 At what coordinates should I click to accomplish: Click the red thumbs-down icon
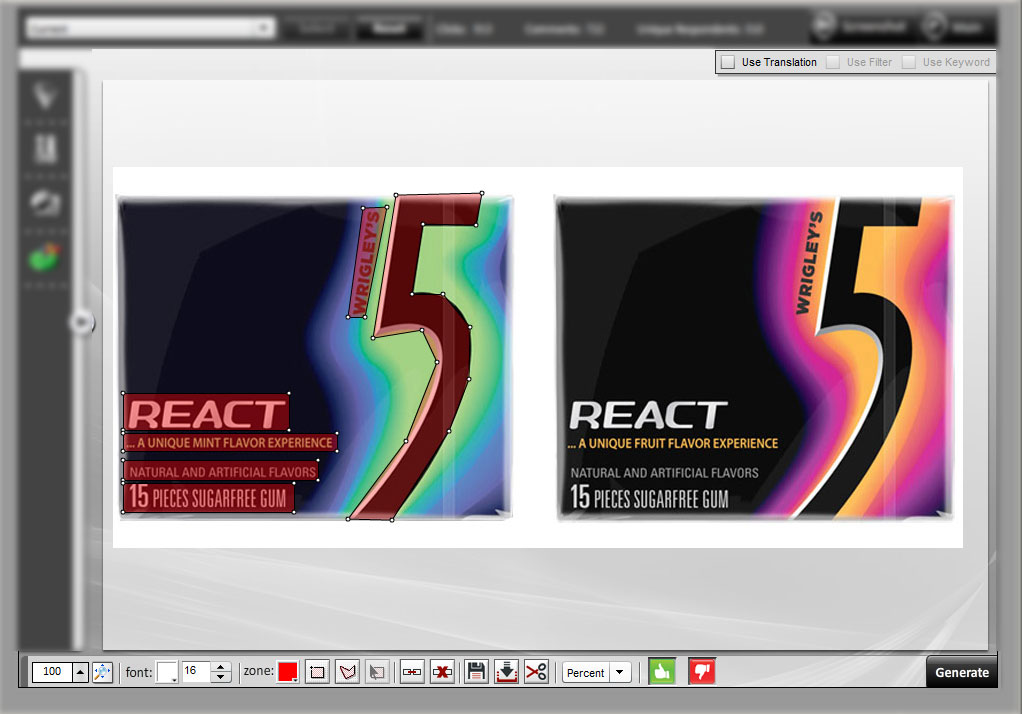702,672
